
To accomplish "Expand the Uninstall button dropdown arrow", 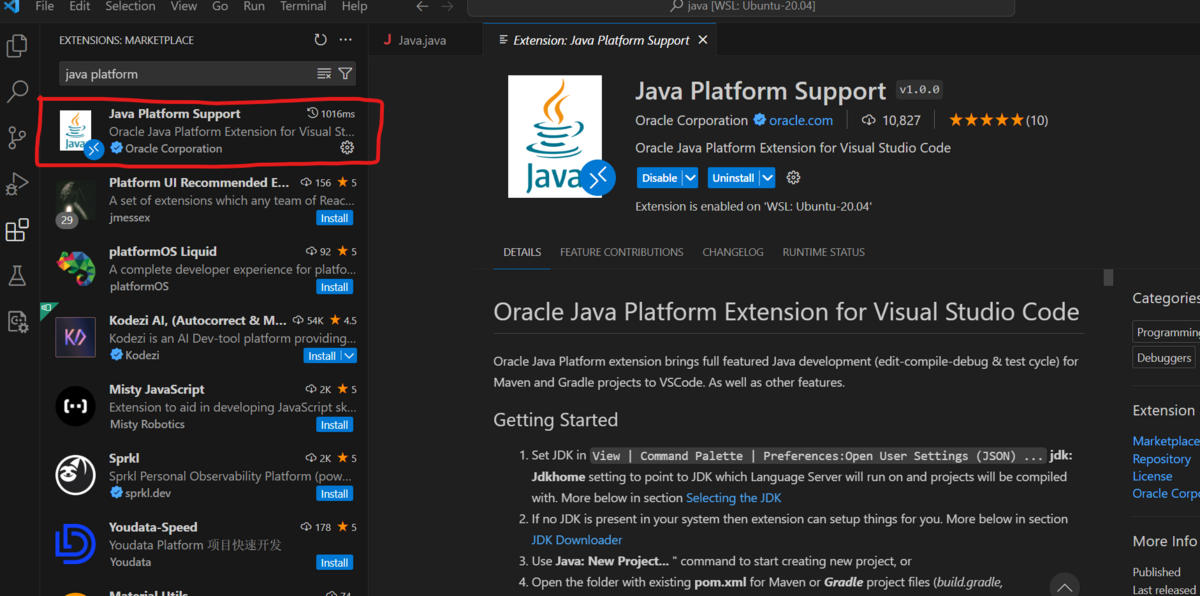I will point(767,178).
